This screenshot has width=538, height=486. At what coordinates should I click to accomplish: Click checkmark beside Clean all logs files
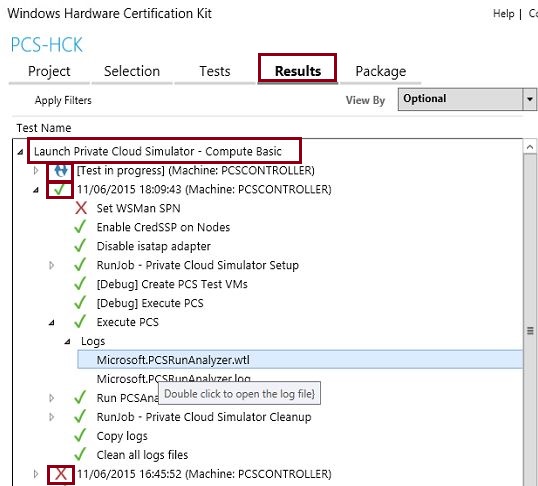click(80, 454)
